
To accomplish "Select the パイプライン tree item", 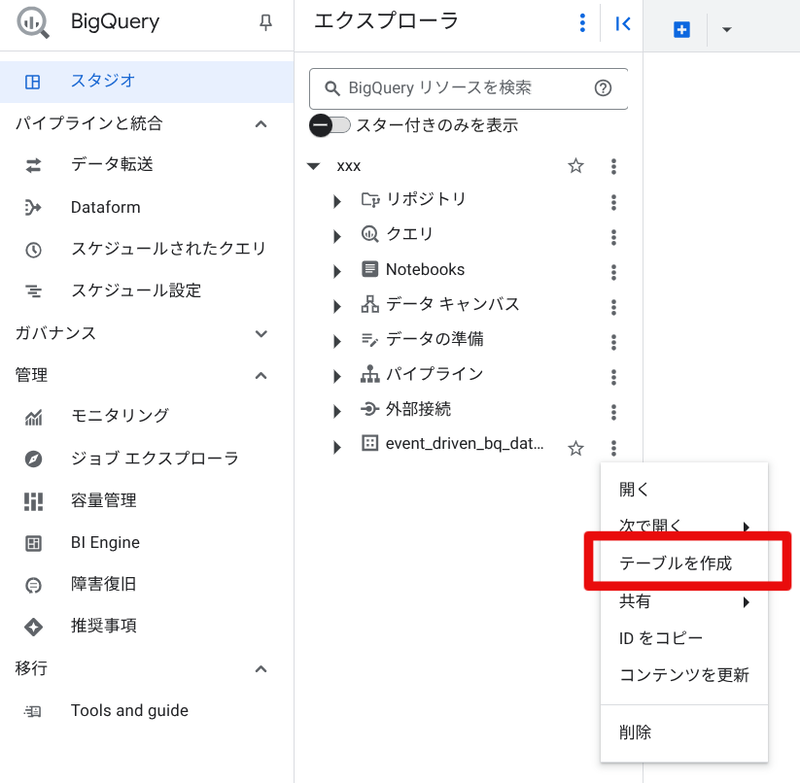I will (x=434, y=374).
